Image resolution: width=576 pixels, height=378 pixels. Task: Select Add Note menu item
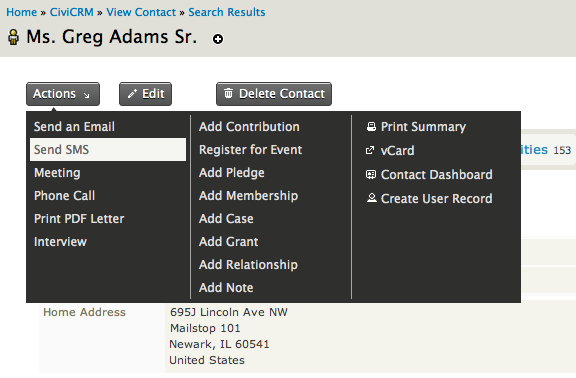226,288
